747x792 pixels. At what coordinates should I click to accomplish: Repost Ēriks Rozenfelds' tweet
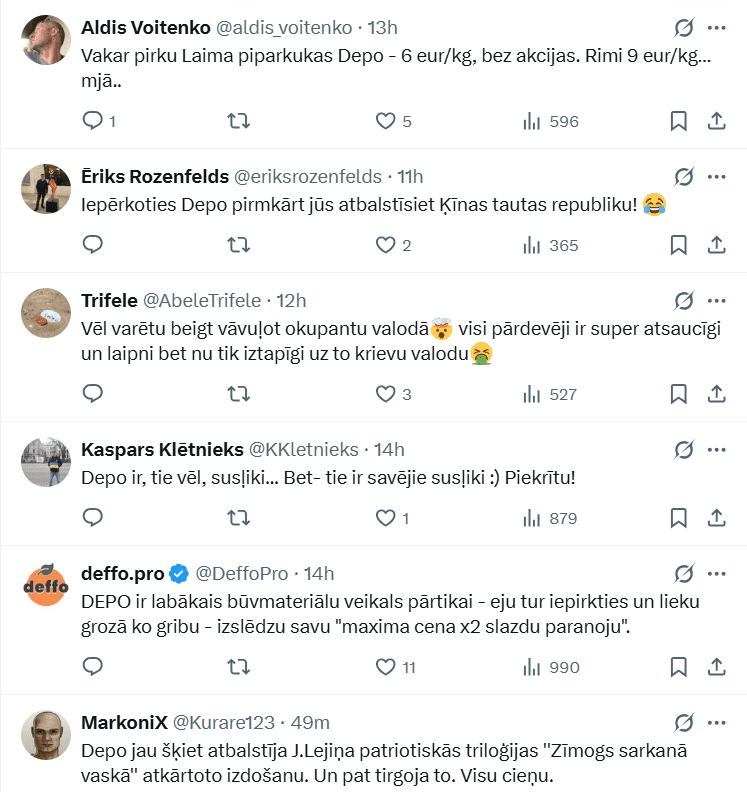(x=239, y=245)
